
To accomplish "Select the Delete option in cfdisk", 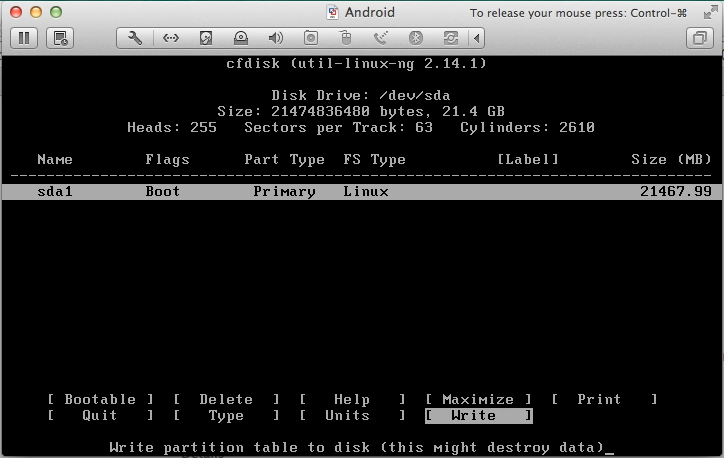I will click(226, 399).
